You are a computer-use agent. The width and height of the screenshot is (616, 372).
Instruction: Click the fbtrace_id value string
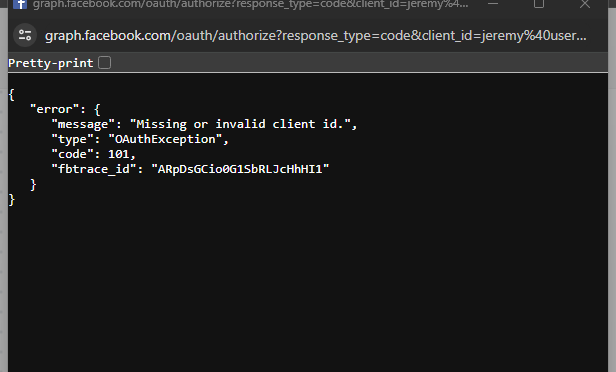pos(240,169)
